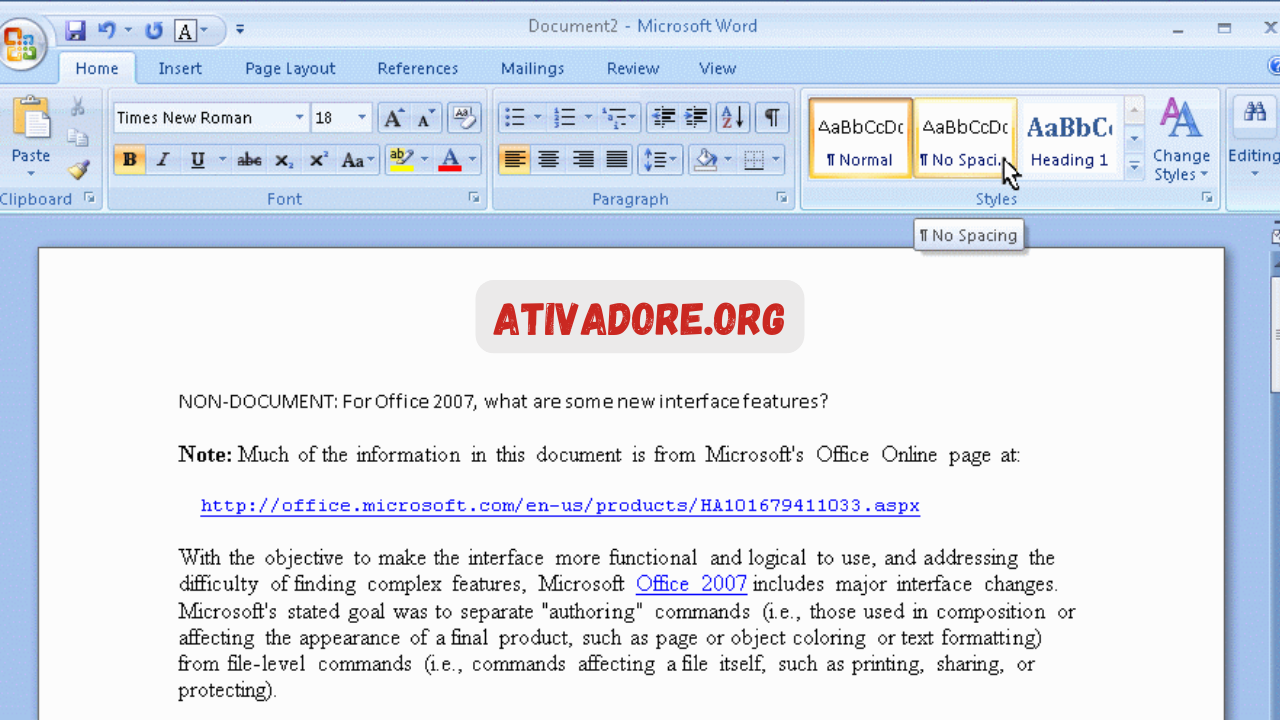
Task: Apply the Normal style
Action: coord(860,138)
